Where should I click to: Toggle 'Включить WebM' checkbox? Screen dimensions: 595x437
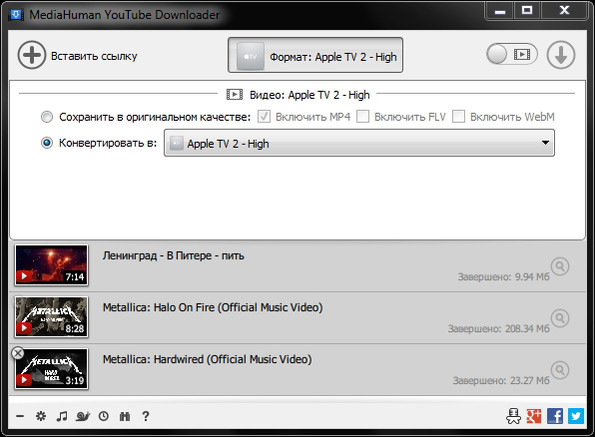click(458, 116)
